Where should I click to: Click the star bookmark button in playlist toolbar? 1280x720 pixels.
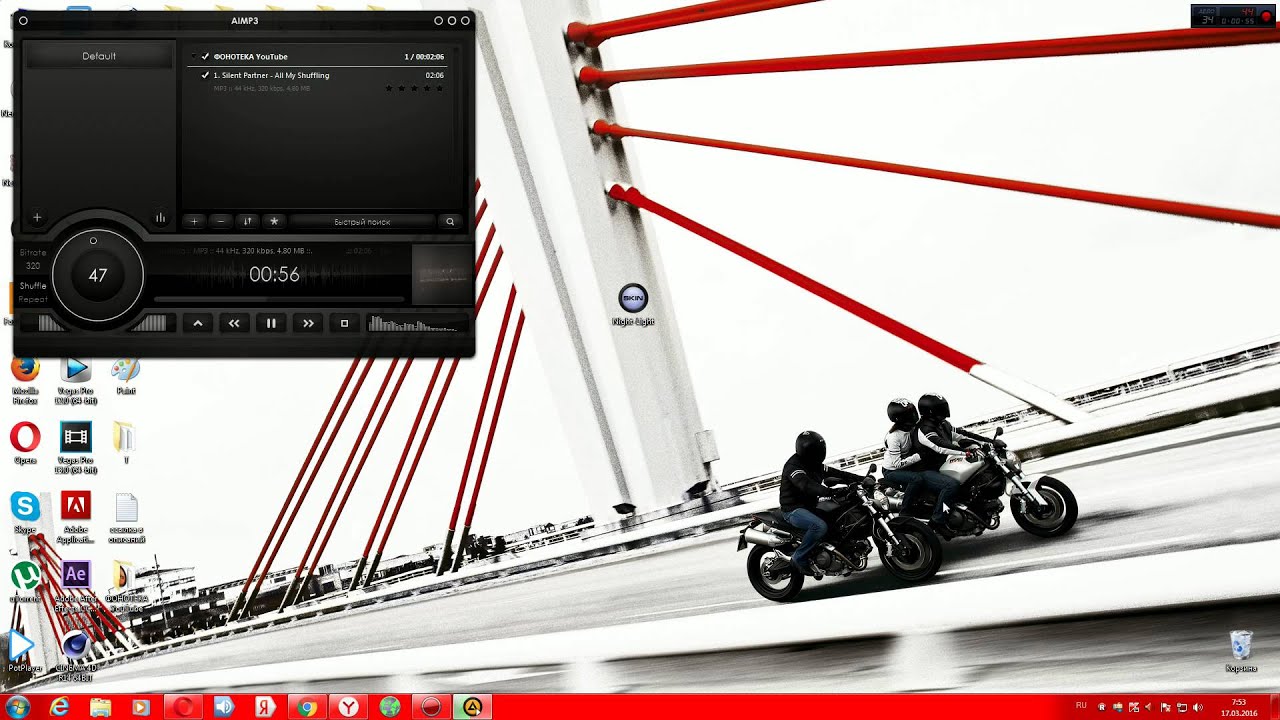(x=274, y=221)
